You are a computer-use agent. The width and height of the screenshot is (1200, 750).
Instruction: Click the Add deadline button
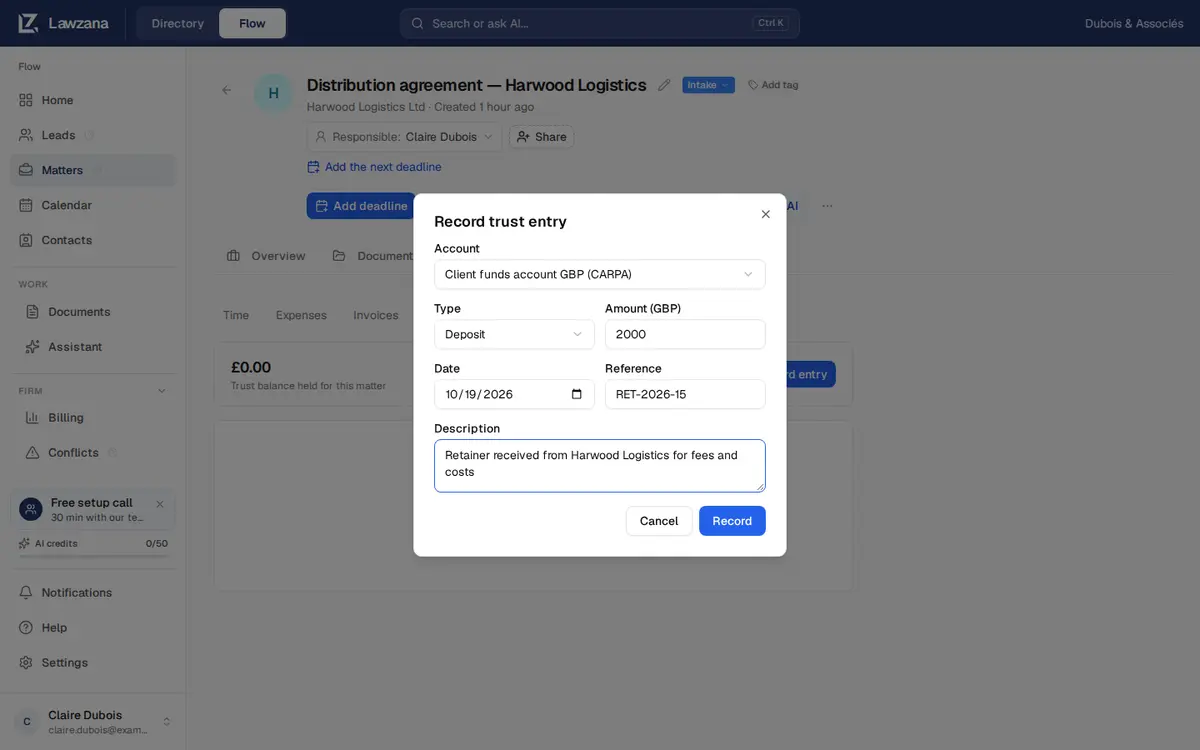tap(361, 206)
